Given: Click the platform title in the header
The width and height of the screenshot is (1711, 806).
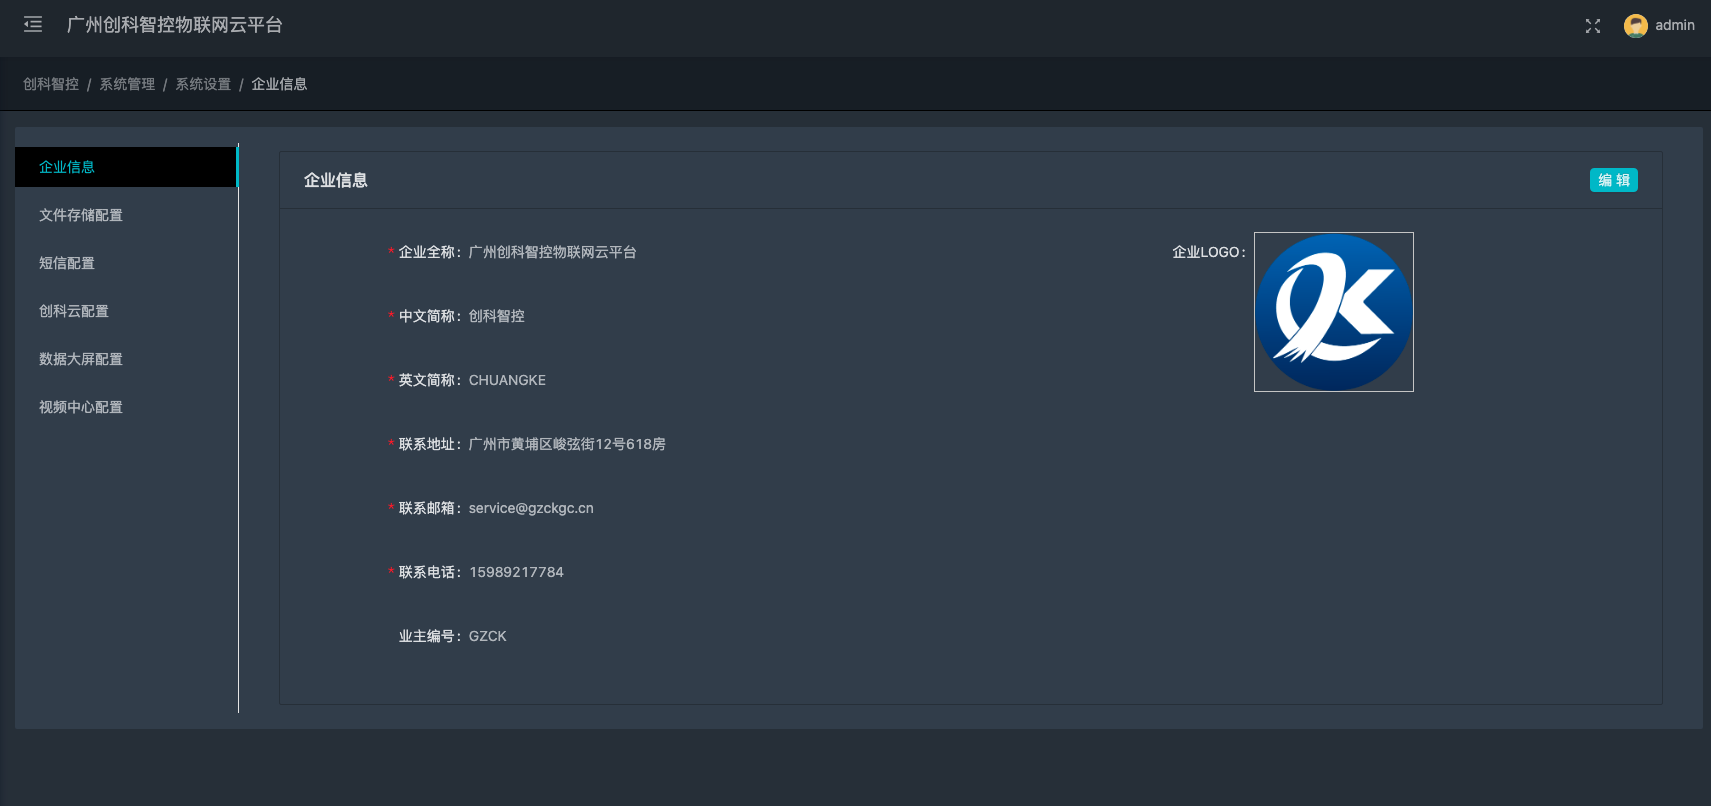Looking at the screenshot, I should coord(175,25).
